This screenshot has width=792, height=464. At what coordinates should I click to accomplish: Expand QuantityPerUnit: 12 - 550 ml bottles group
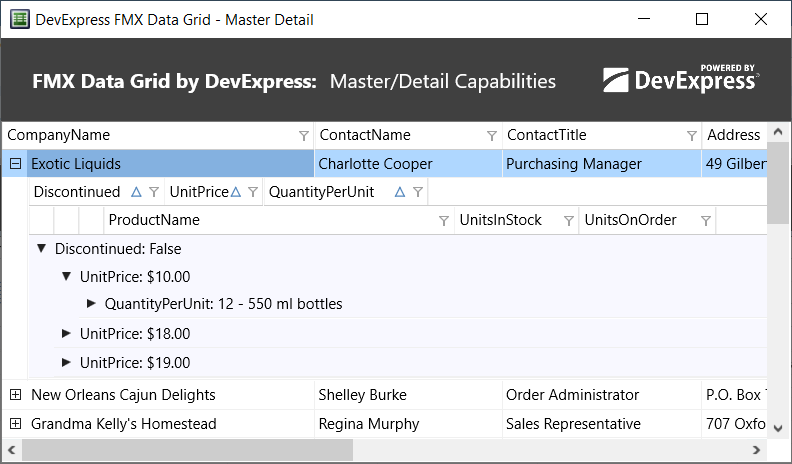coord(91,303)
